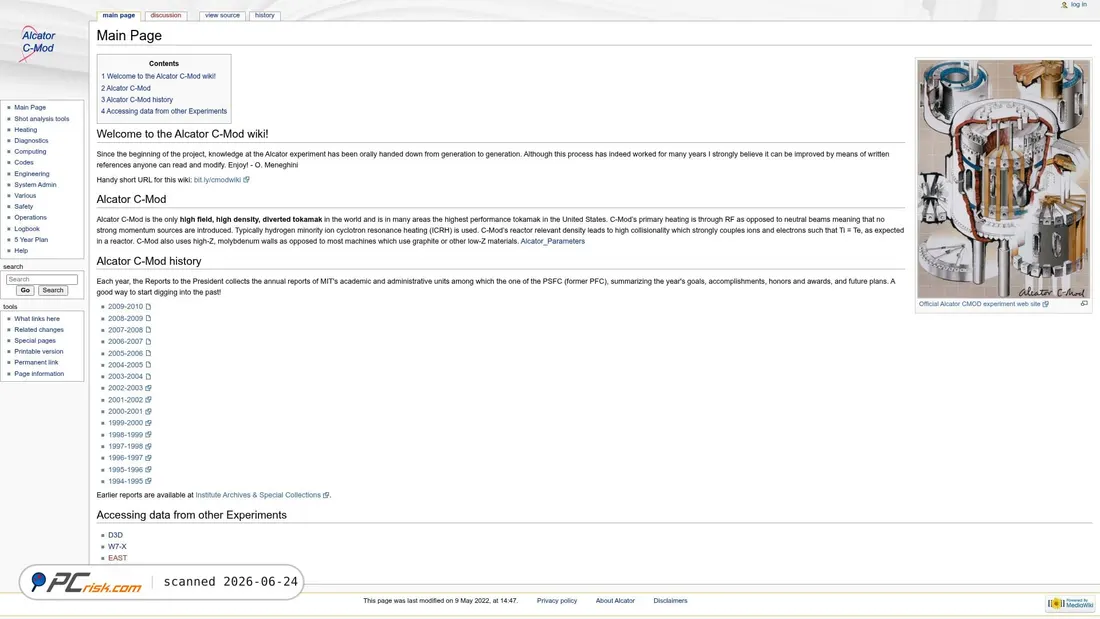Open the tokamak cutaway illustration thumbnail
This screenshot has width=1100, height=619.
tap(1003, 179)
